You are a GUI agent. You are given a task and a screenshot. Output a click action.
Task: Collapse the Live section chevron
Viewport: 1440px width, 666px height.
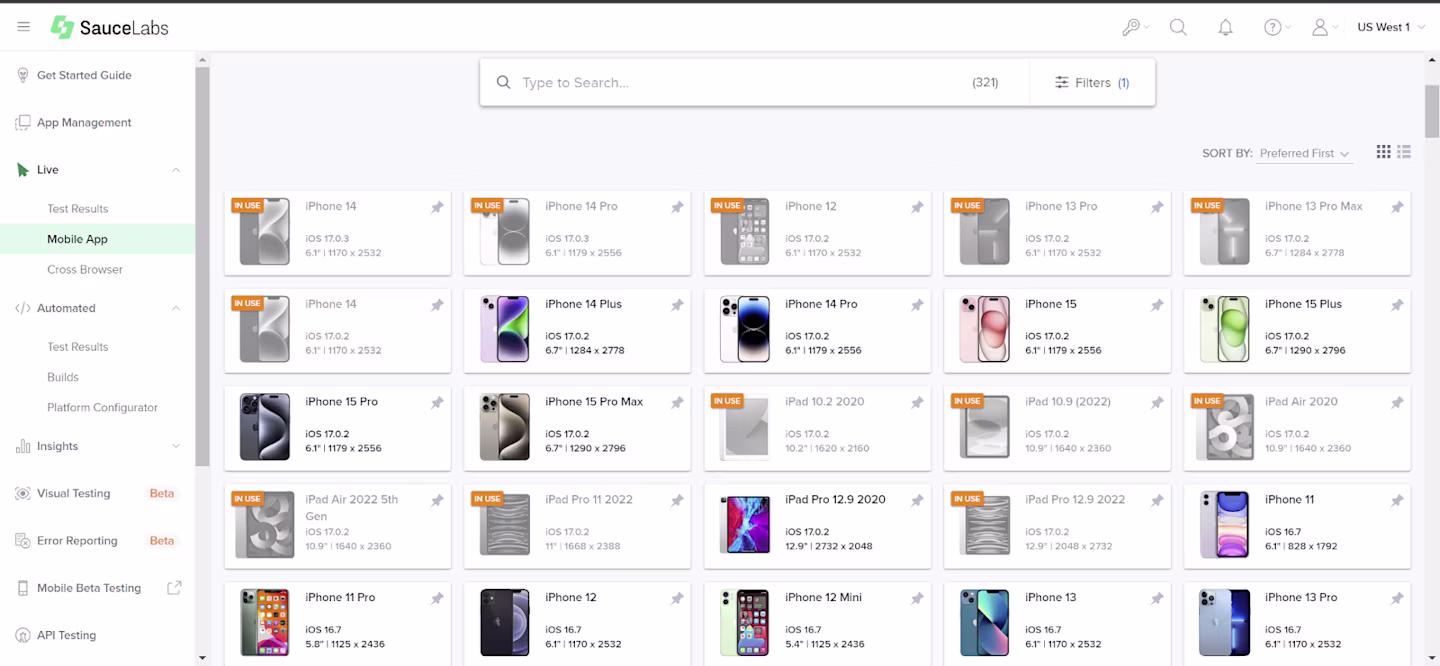[x=176, y=170]
